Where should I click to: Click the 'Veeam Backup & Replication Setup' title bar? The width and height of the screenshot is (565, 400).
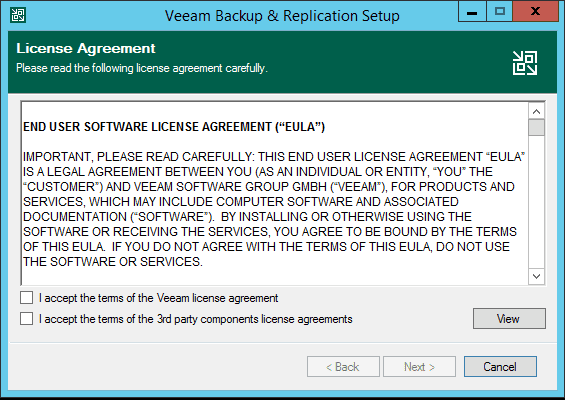(282, 16)
